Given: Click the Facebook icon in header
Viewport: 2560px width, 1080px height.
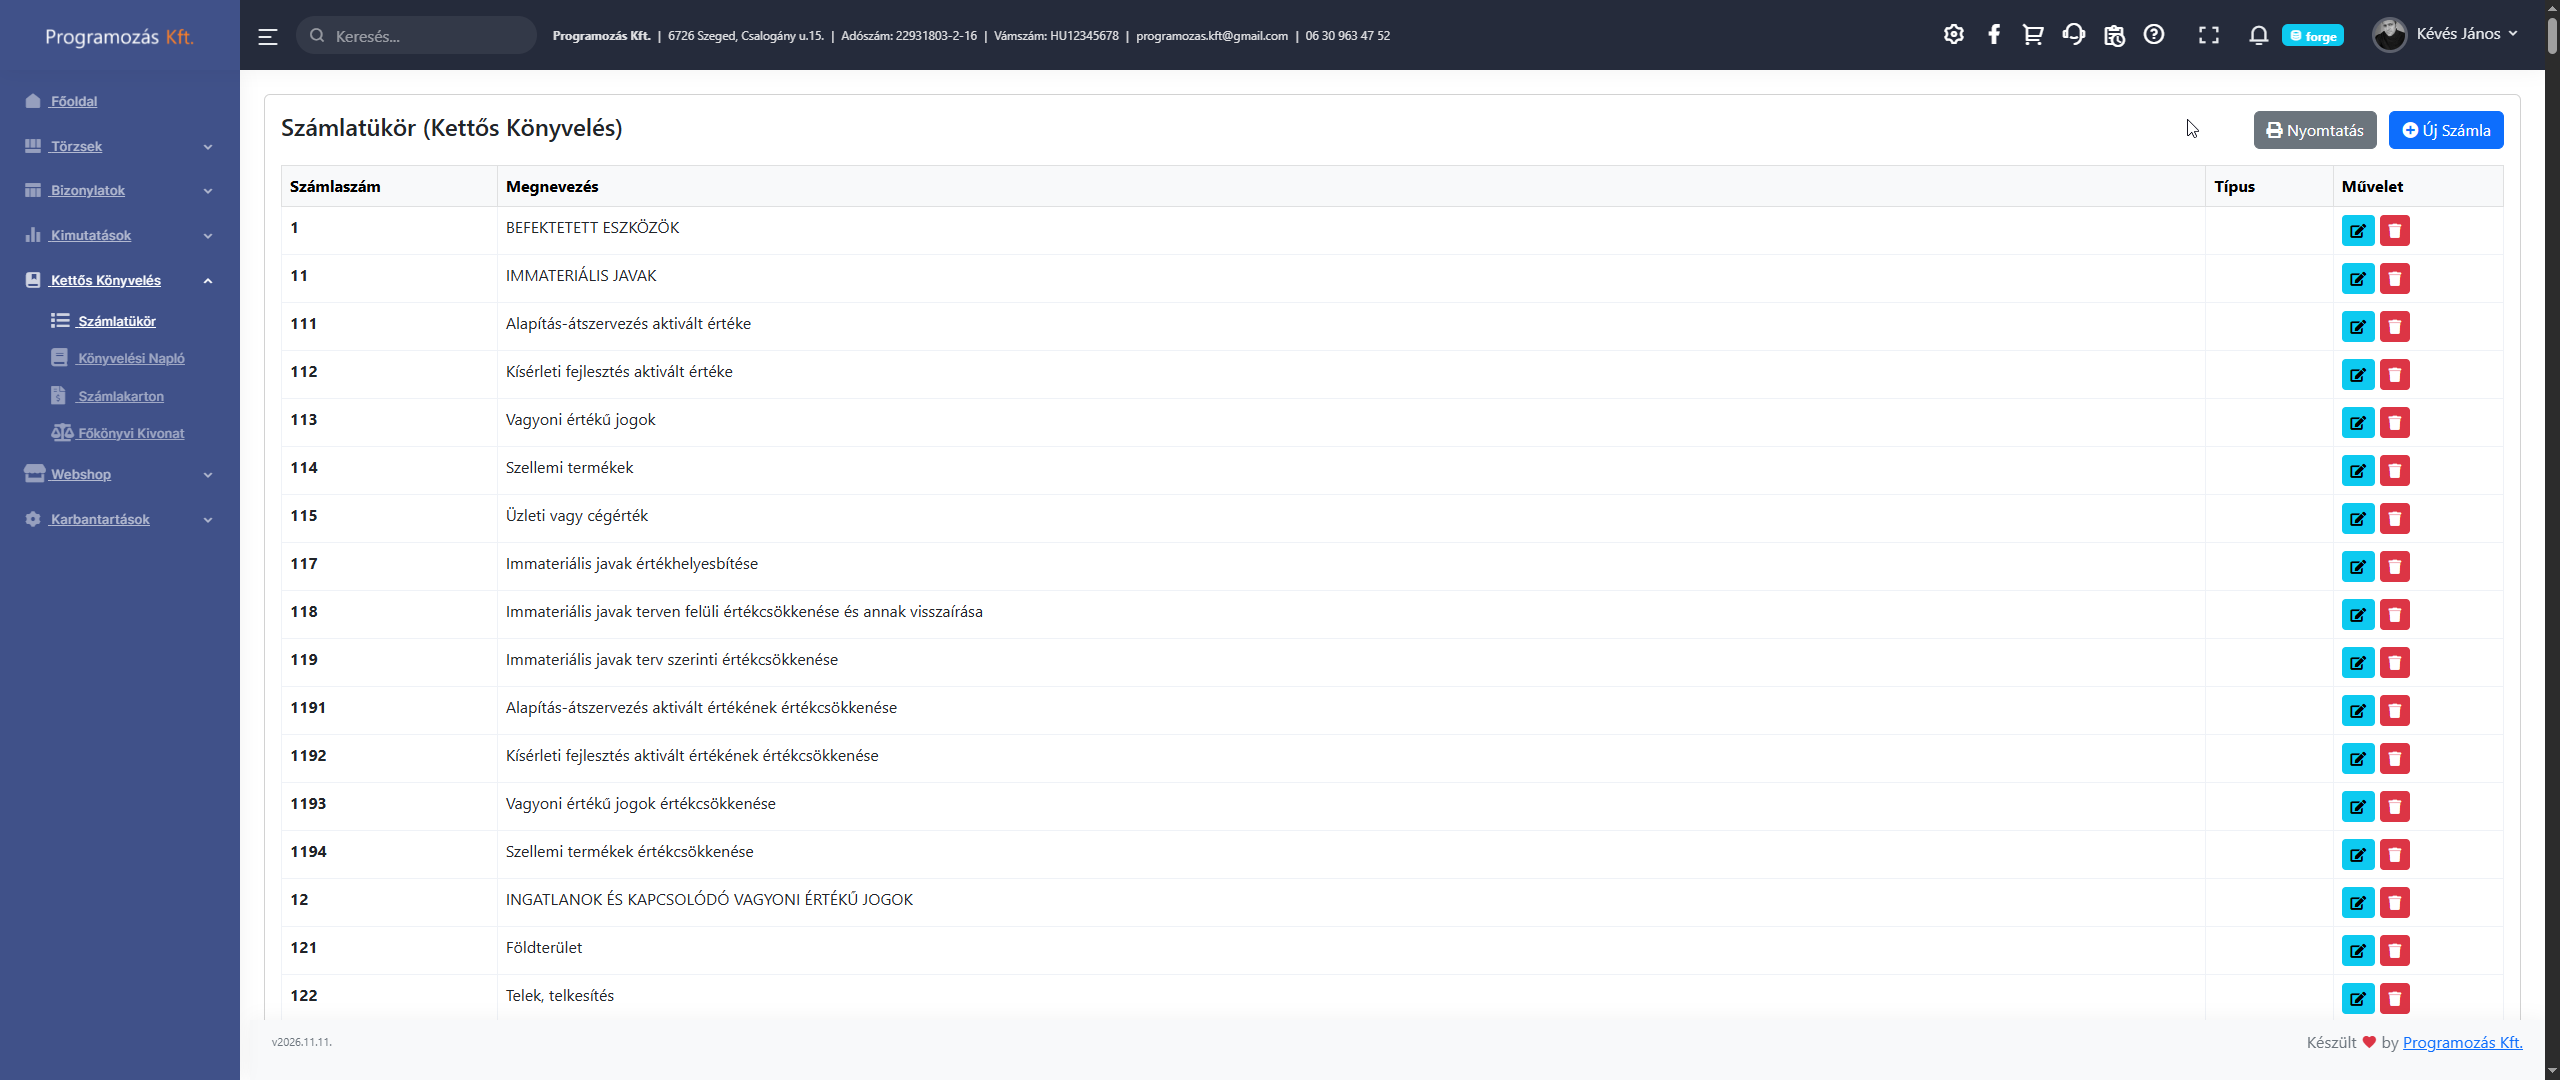Looking at the screenshot, I should coord(1993,35).
